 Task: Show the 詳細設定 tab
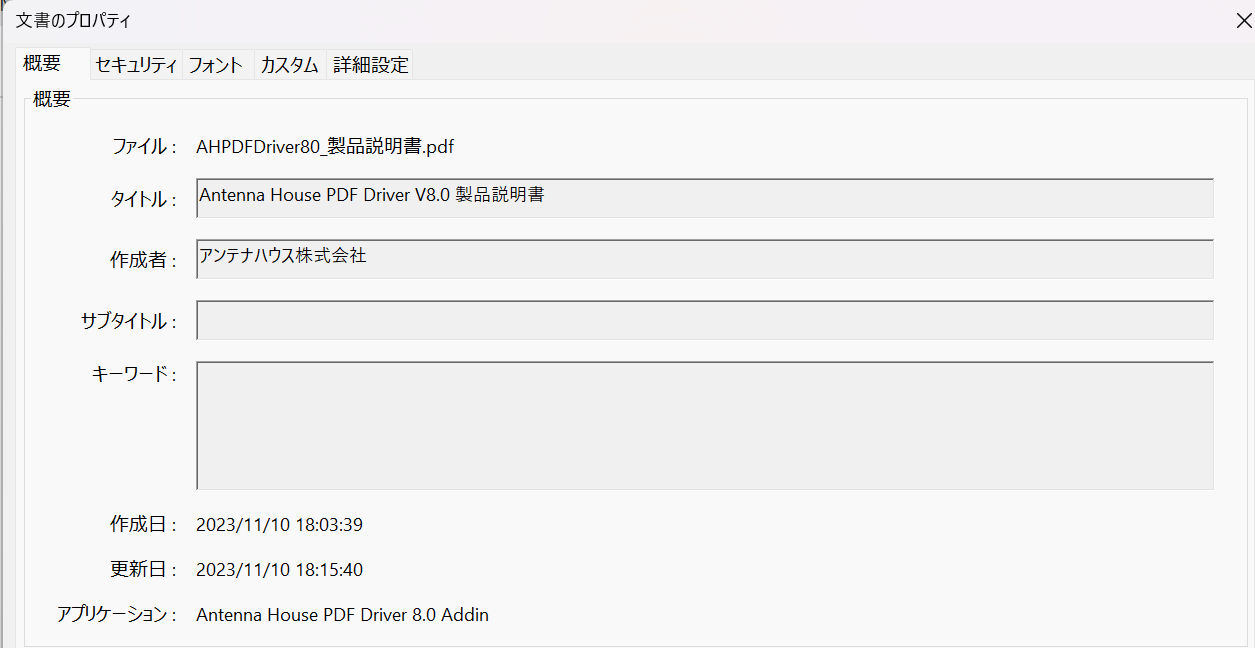point(370,66)
